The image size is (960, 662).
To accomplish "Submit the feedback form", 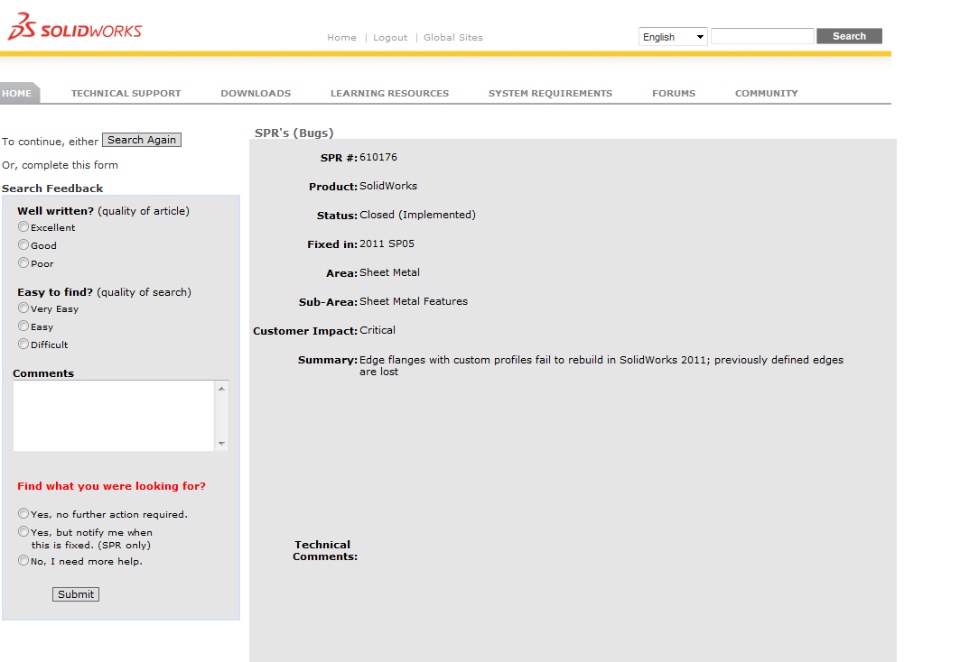I will coord(75,594).
